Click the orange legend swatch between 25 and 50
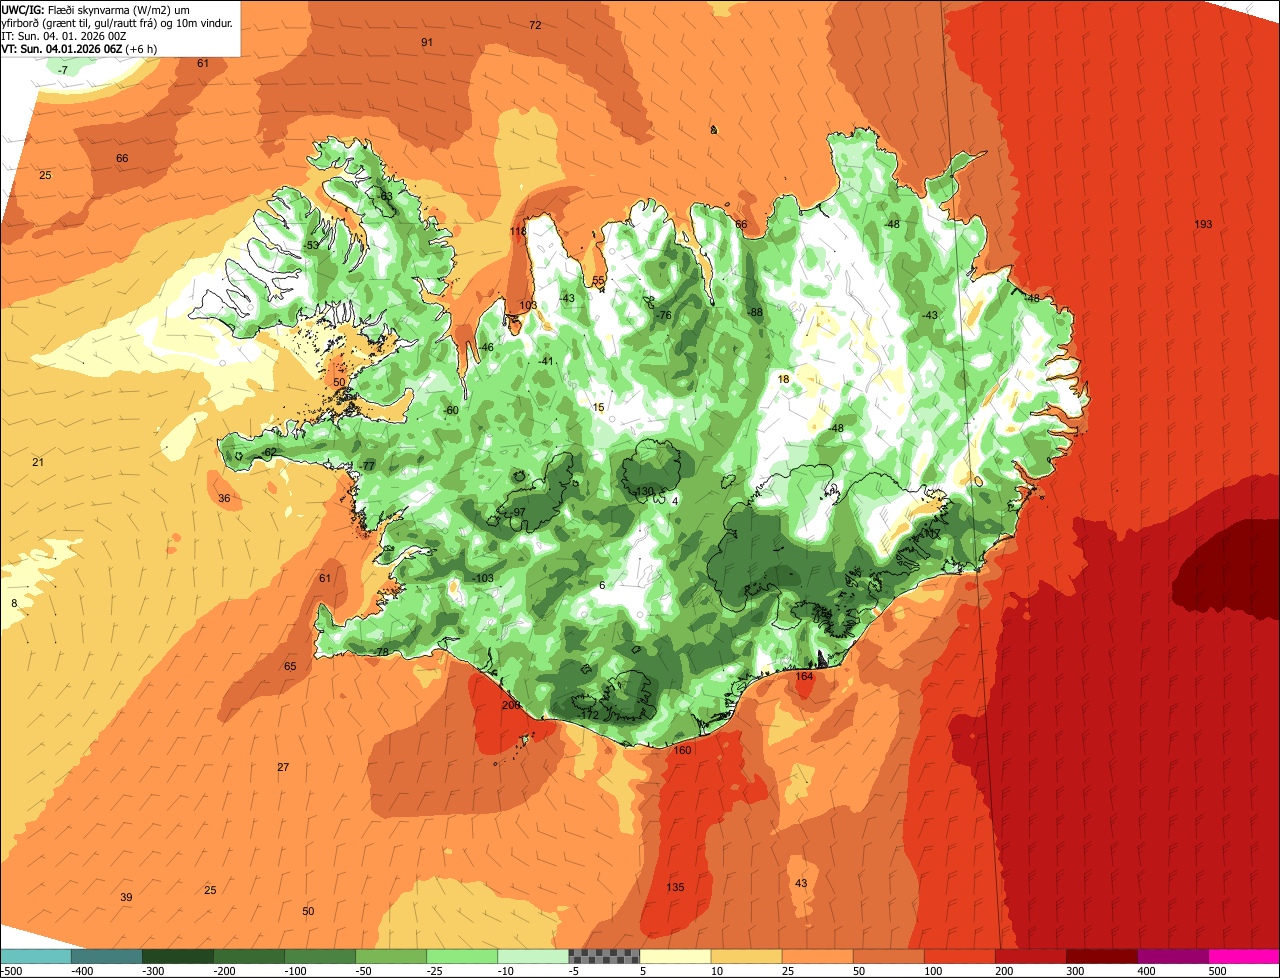1280x978 pixels. click(817, 956)
